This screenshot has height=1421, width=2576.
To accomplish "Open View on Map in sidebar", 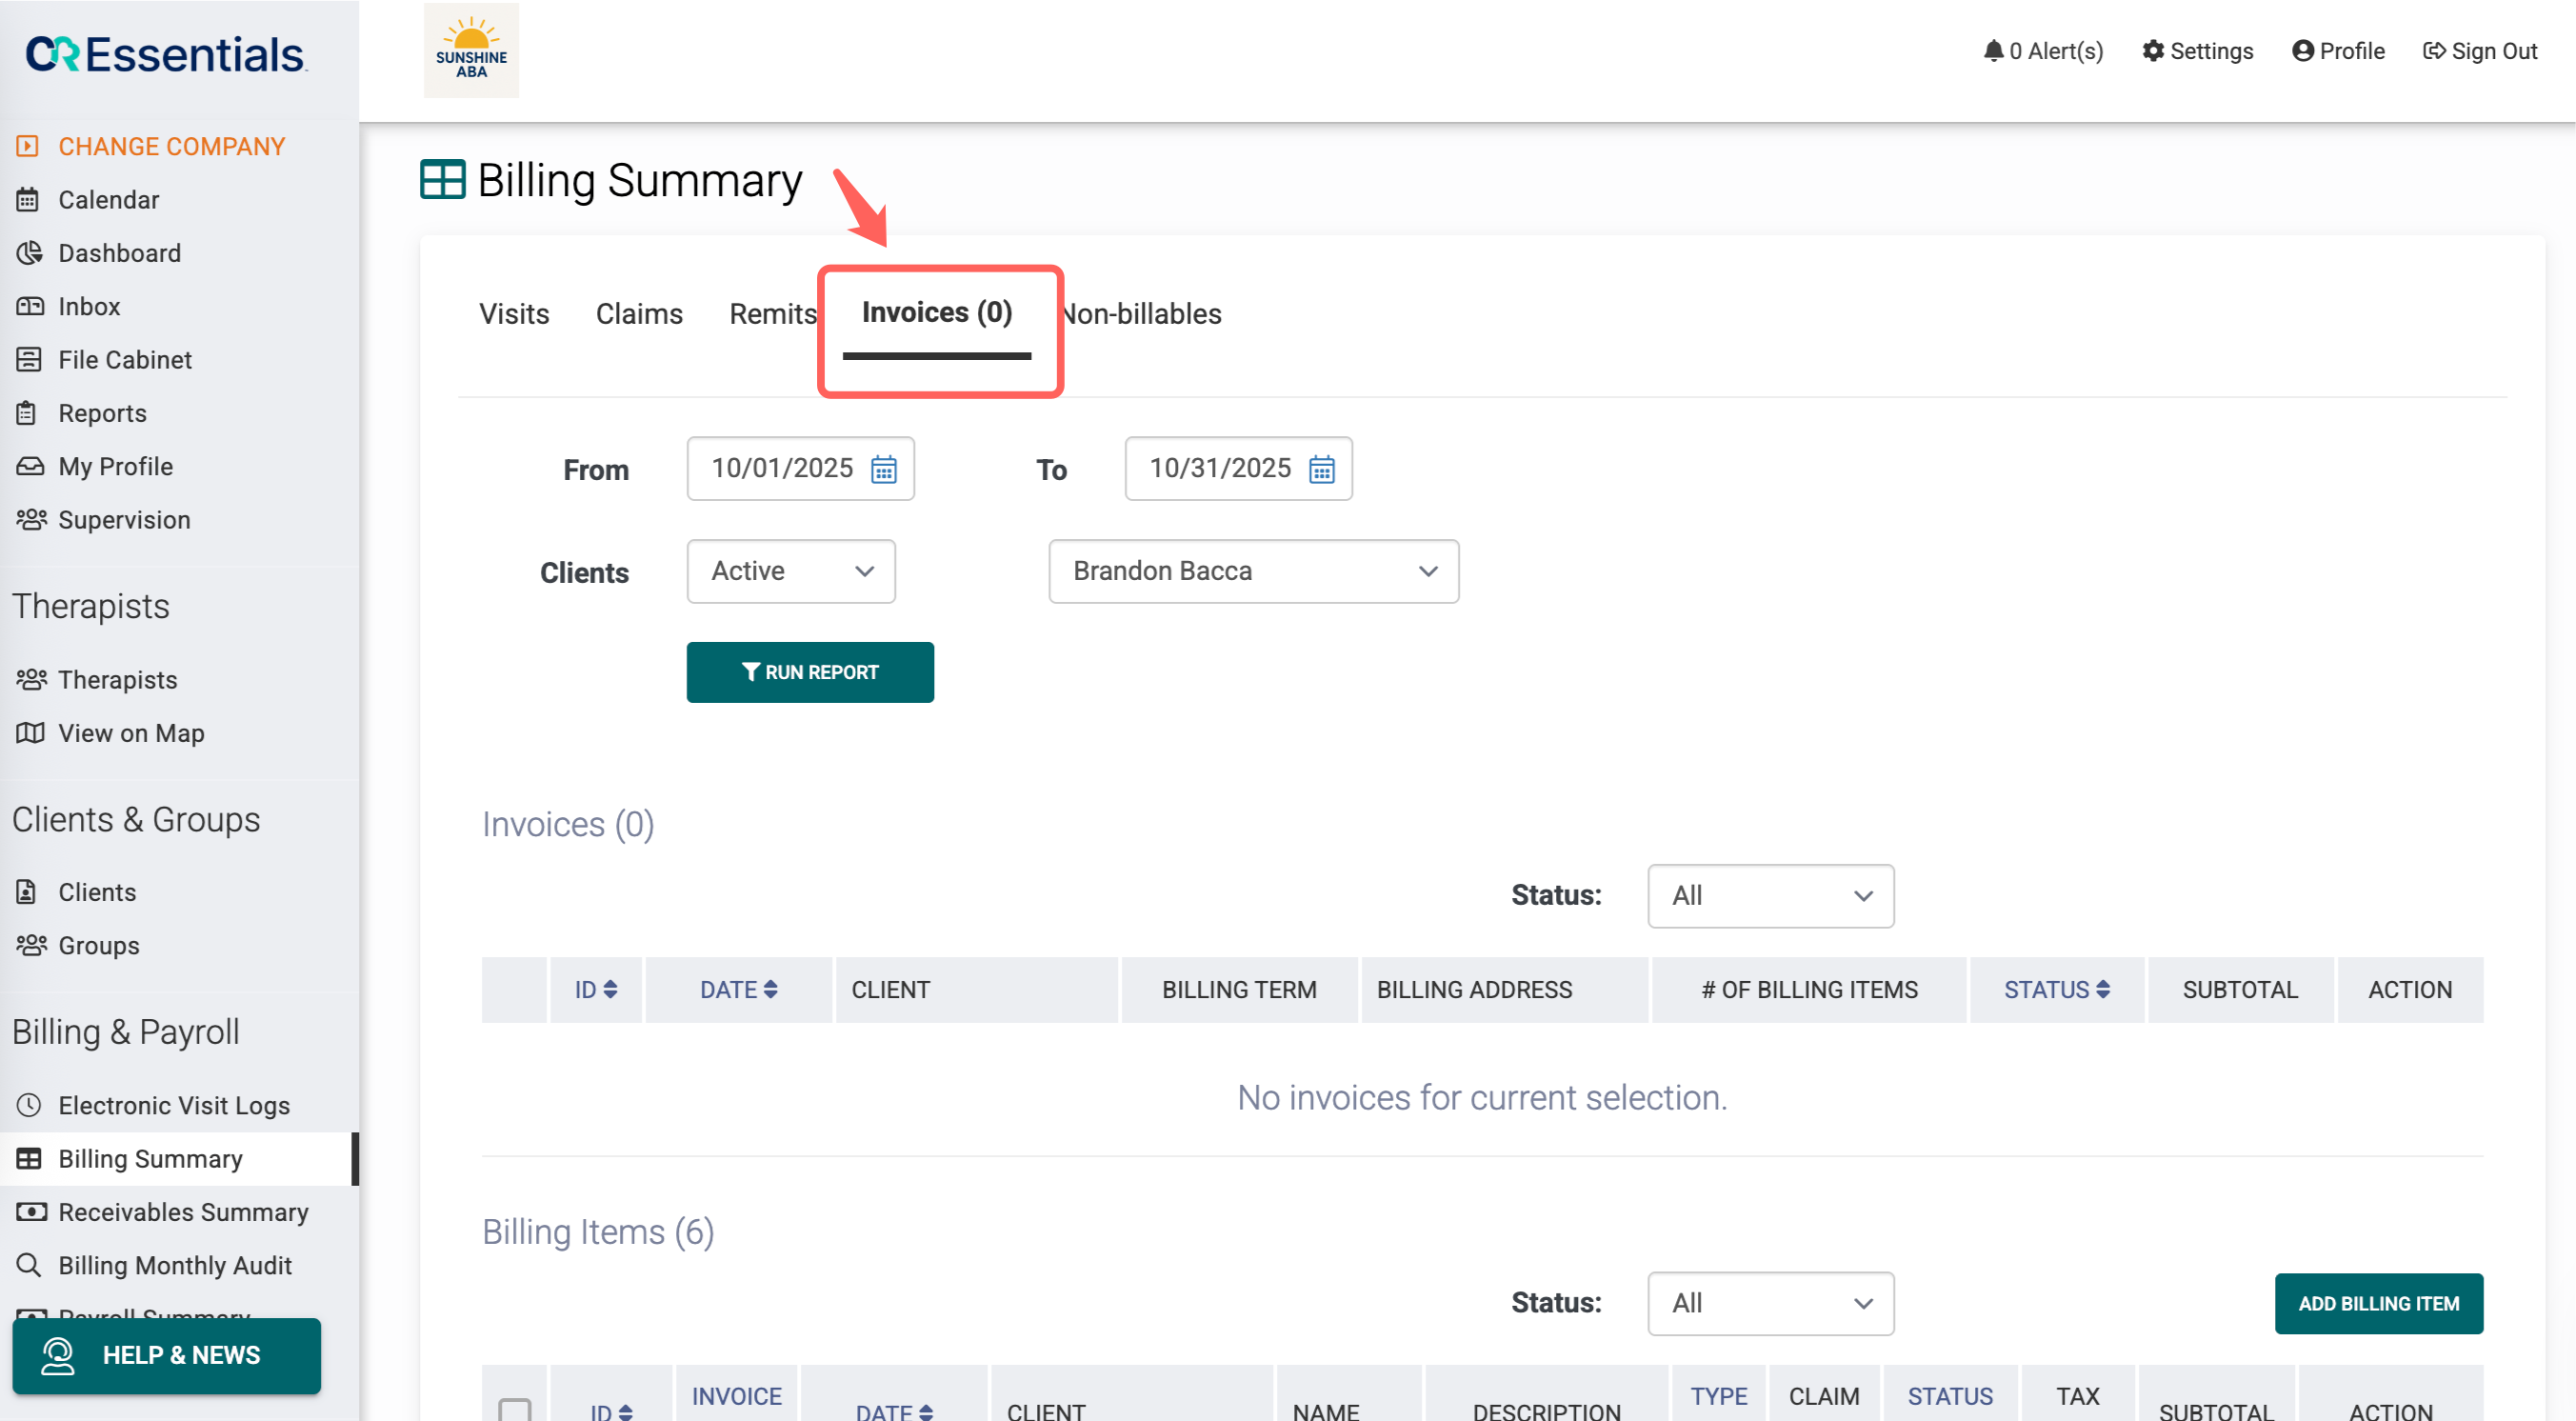I will click(130, 733).
